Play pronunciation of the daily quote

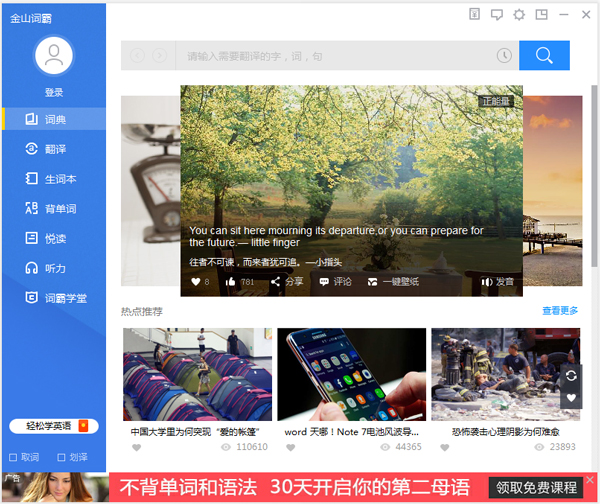tap(497, 282)
